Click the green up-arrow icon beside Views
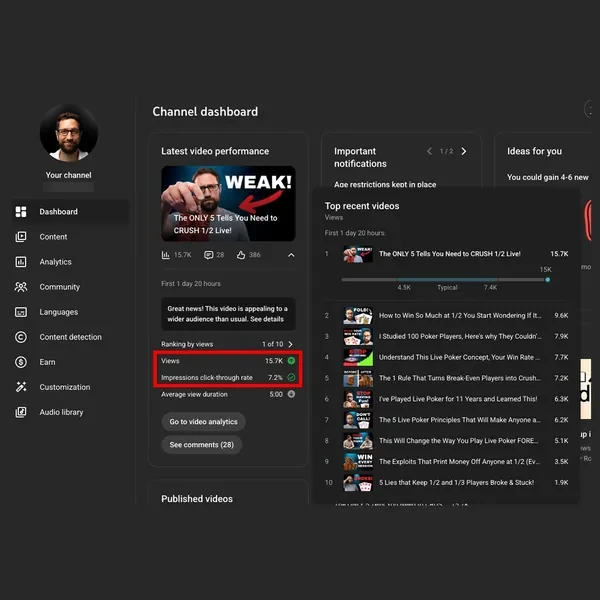Screen dimensions: 600x600 [x=291, y=360]
